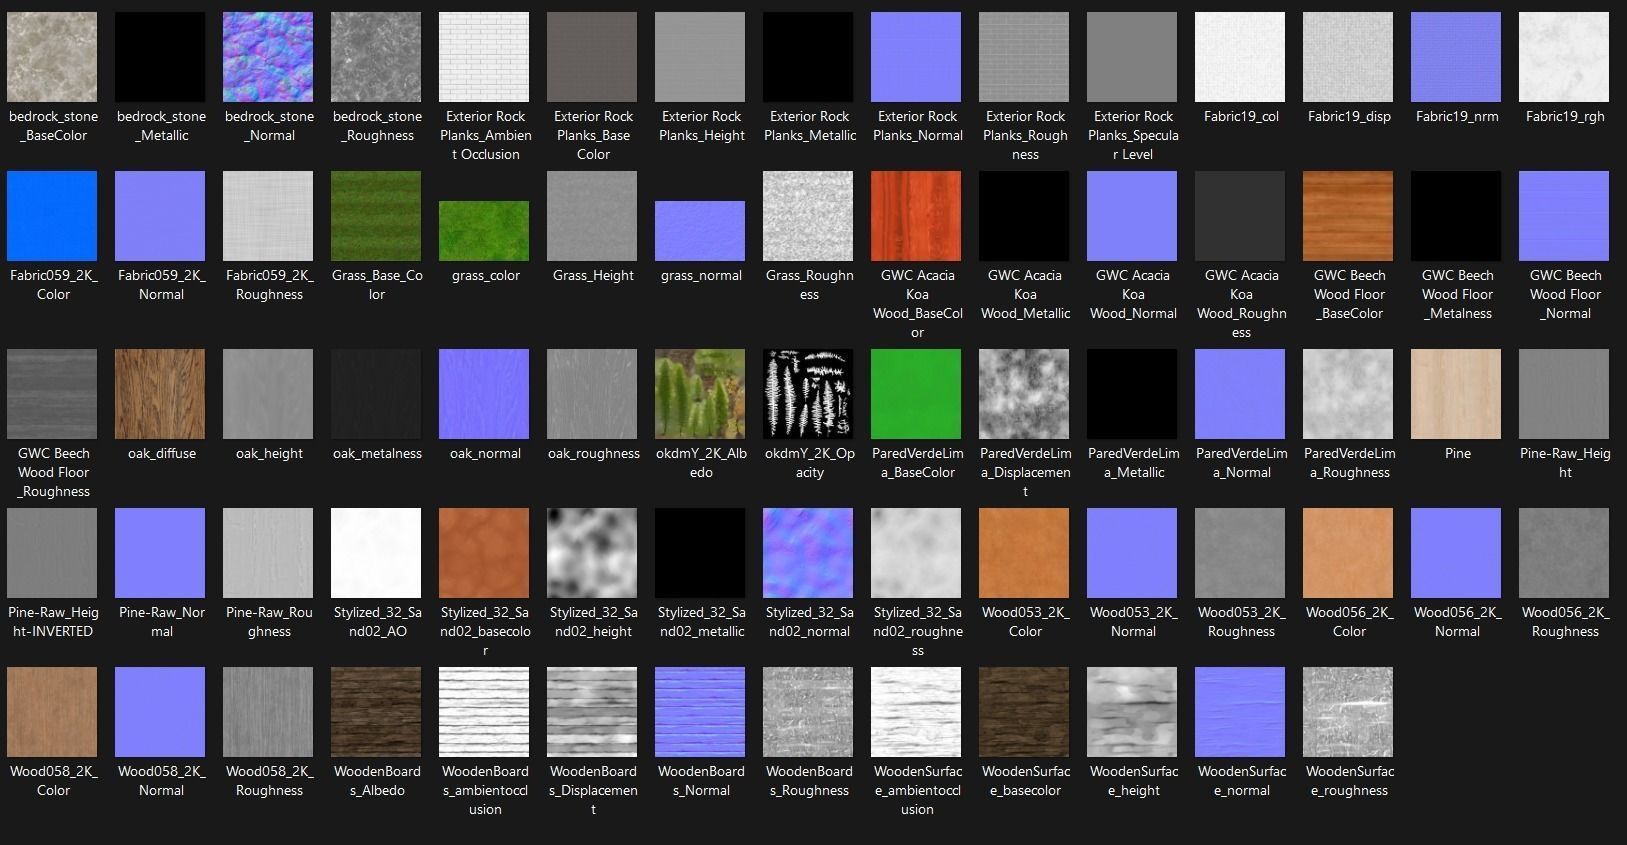
Task: Select green ParedVerdeLima_BaseColor thumbnail
Action: pyautogui.click(x=916, y=394)
